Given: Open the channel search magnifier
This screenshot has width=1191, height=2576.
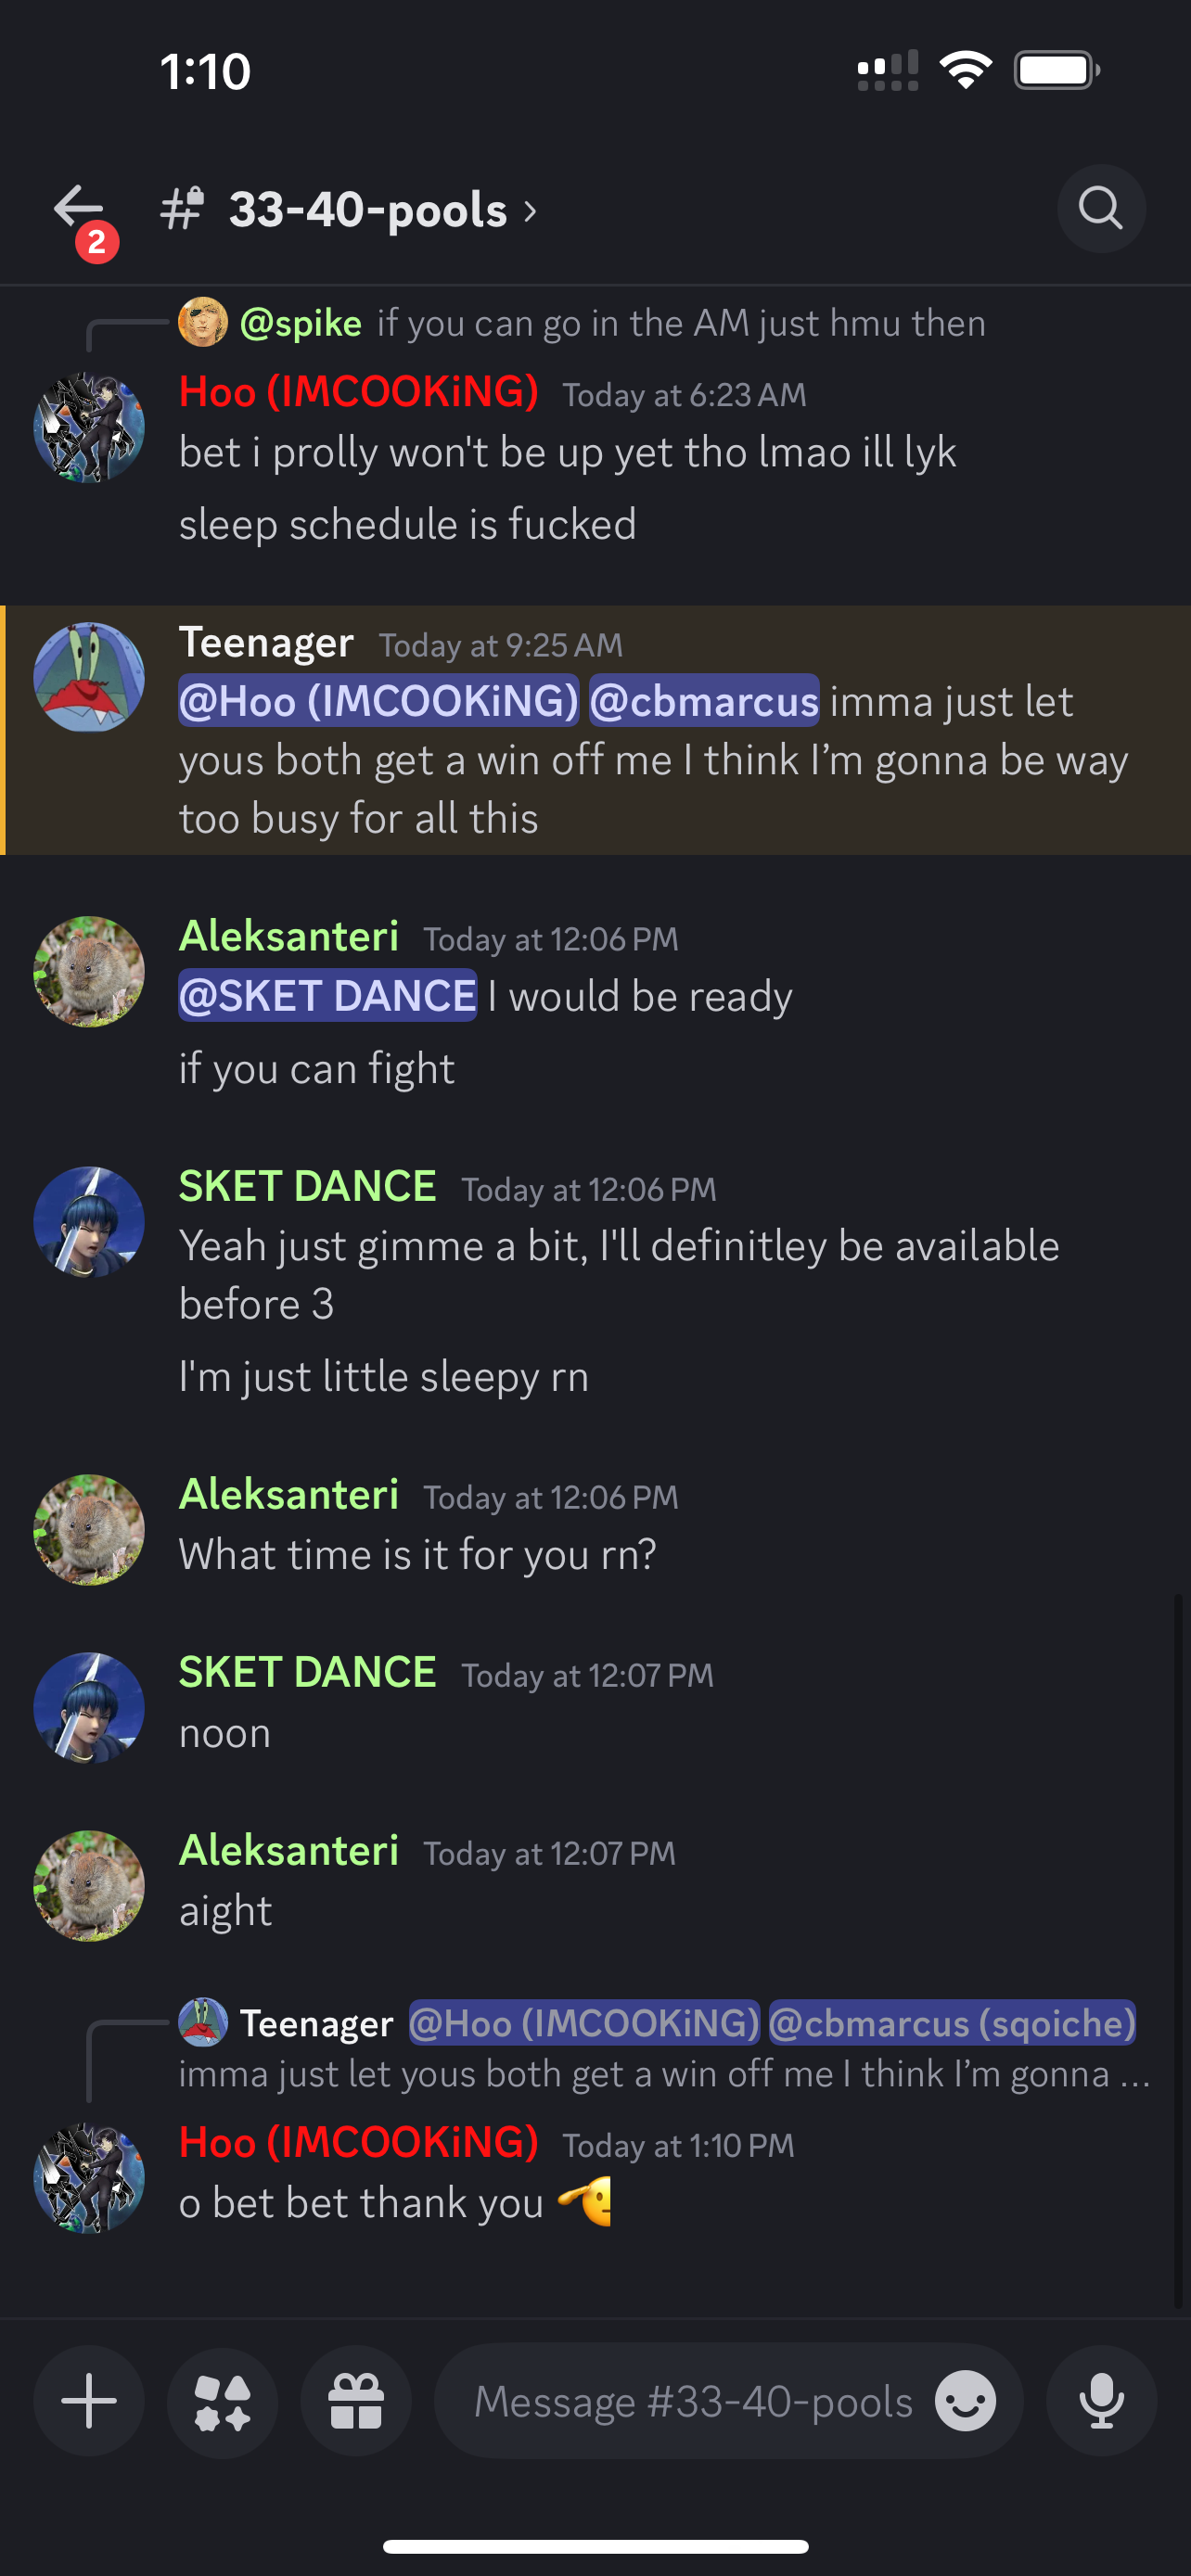Looking at the screenshot, I should (1101, 209).
